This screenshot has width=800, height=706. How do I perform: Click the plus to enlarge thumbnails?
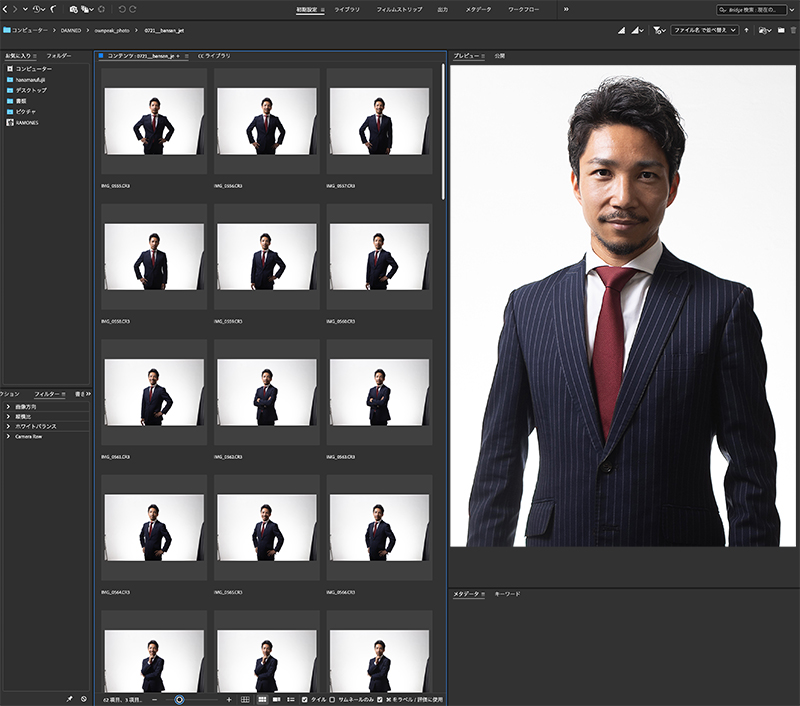pyautogui.click(x=229, y=700)
